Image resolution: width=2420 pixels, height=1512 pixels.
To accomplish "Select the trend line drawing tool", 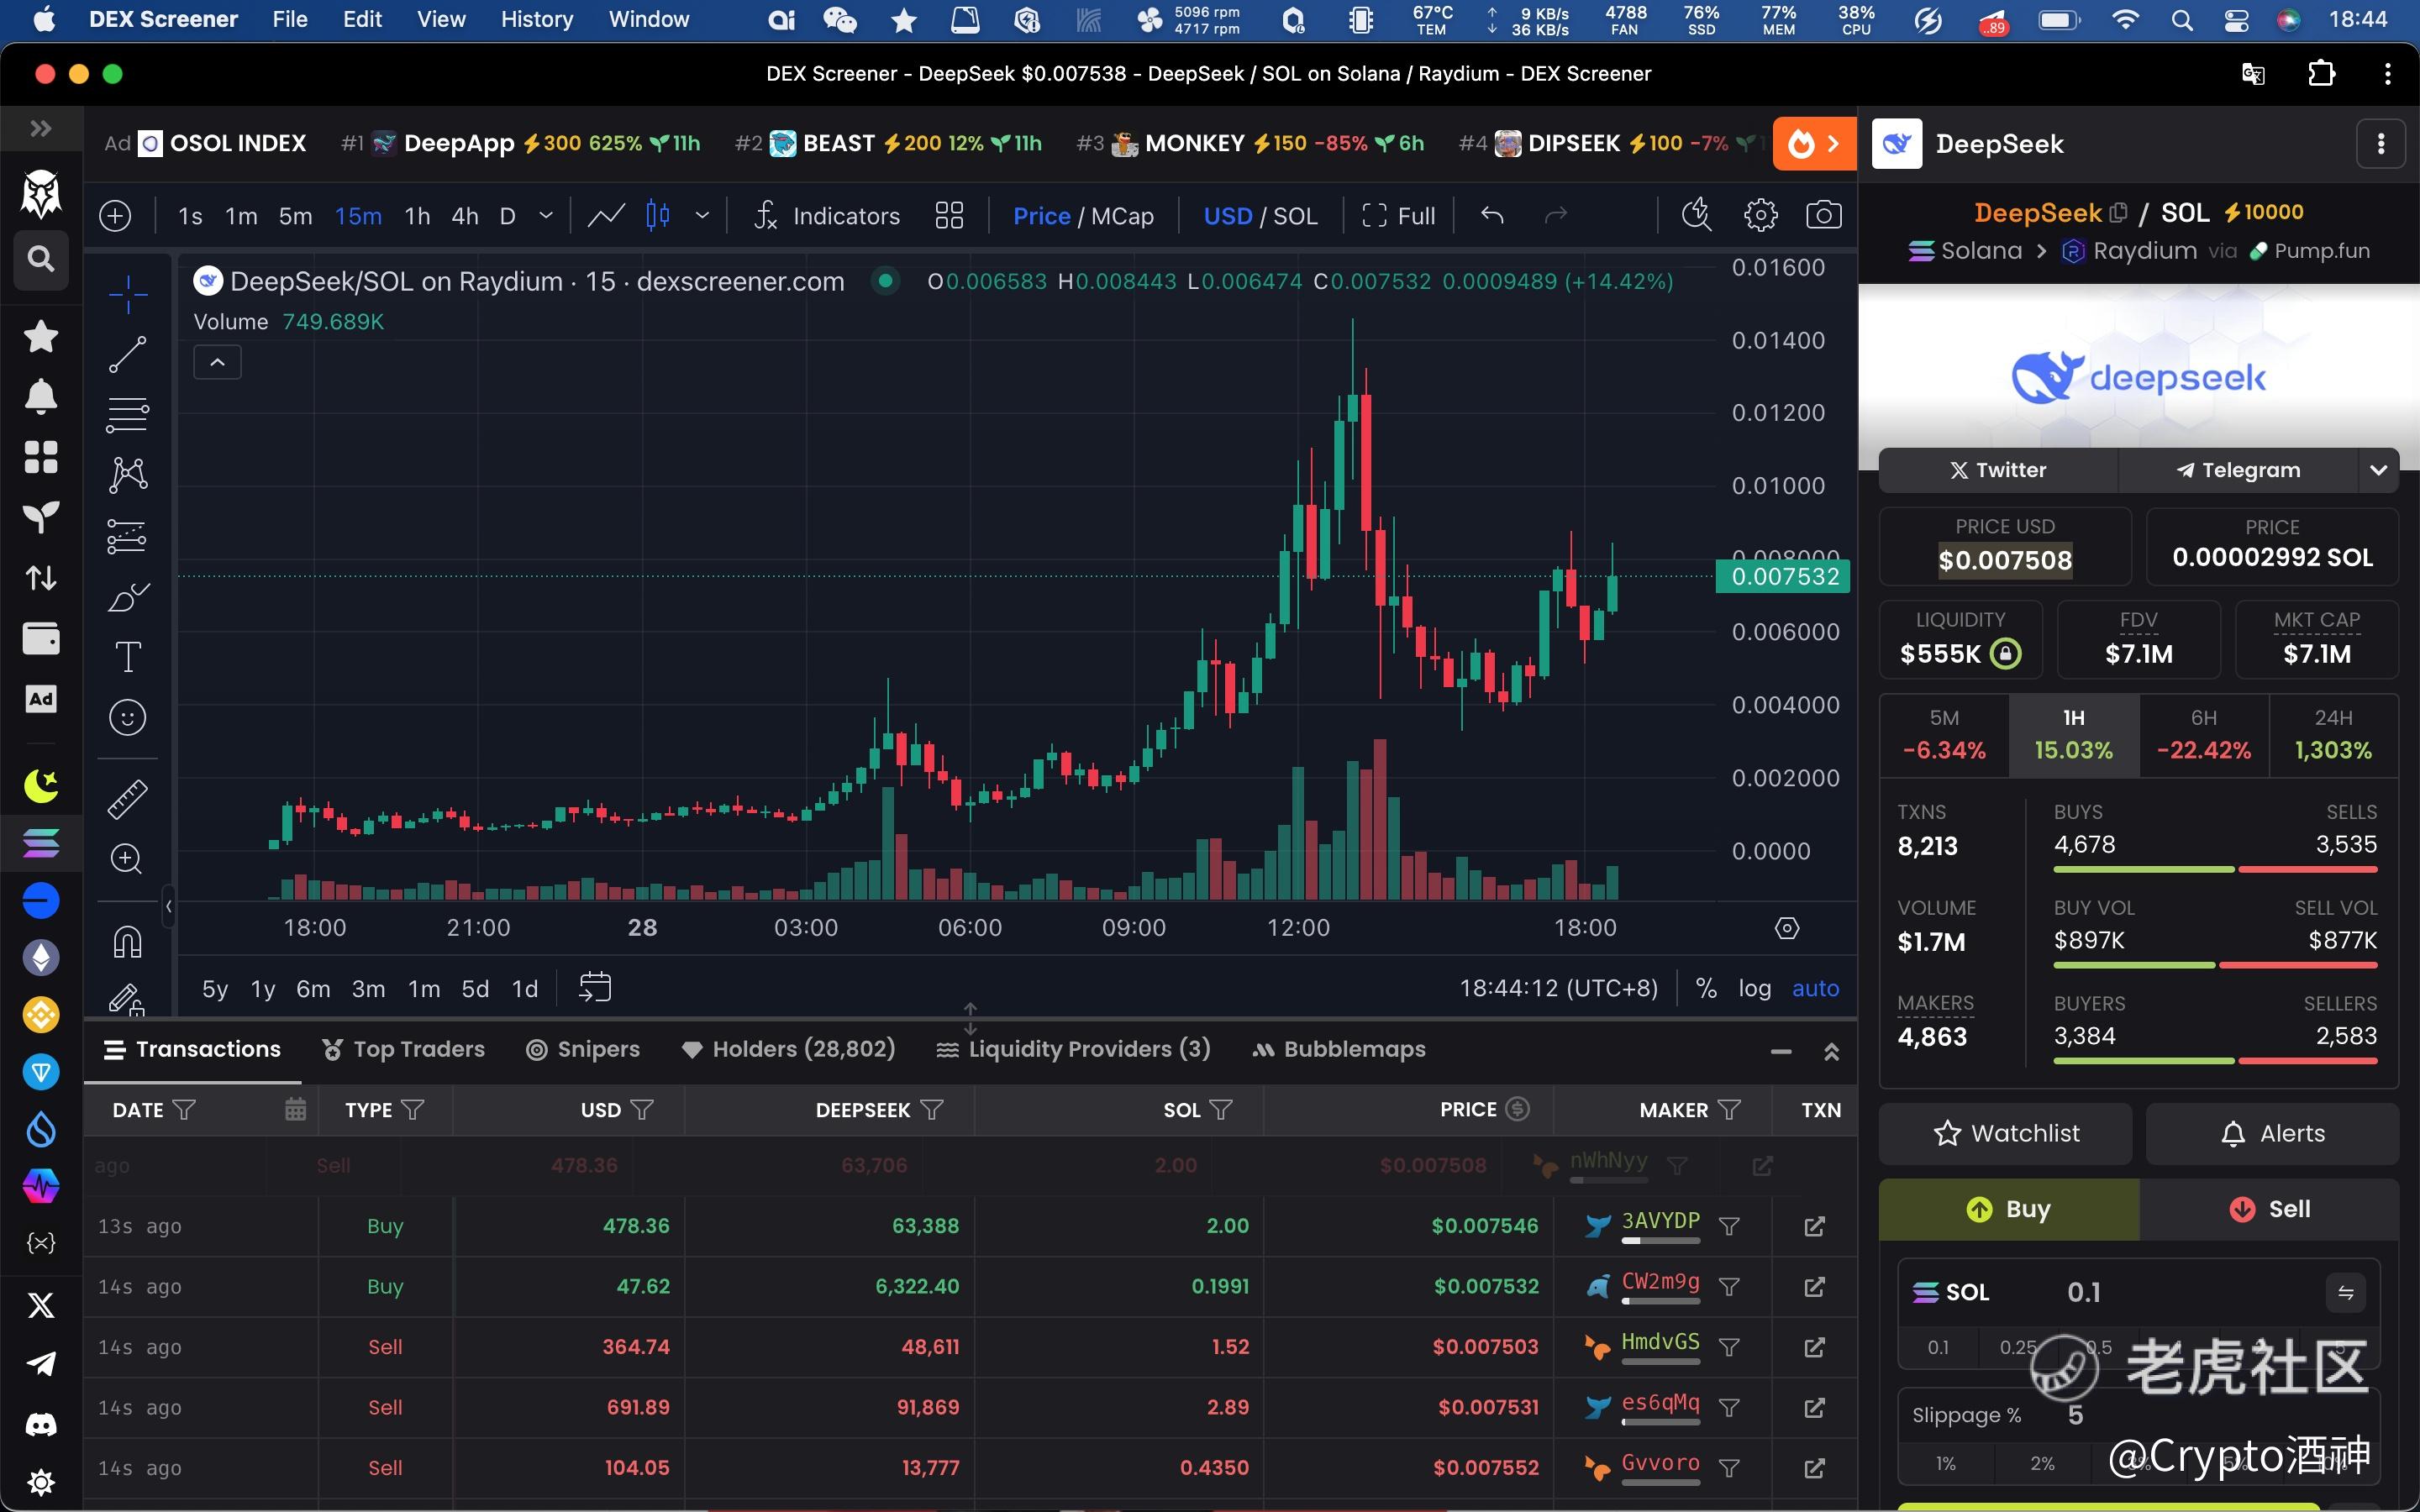I will tap(127, 354).
